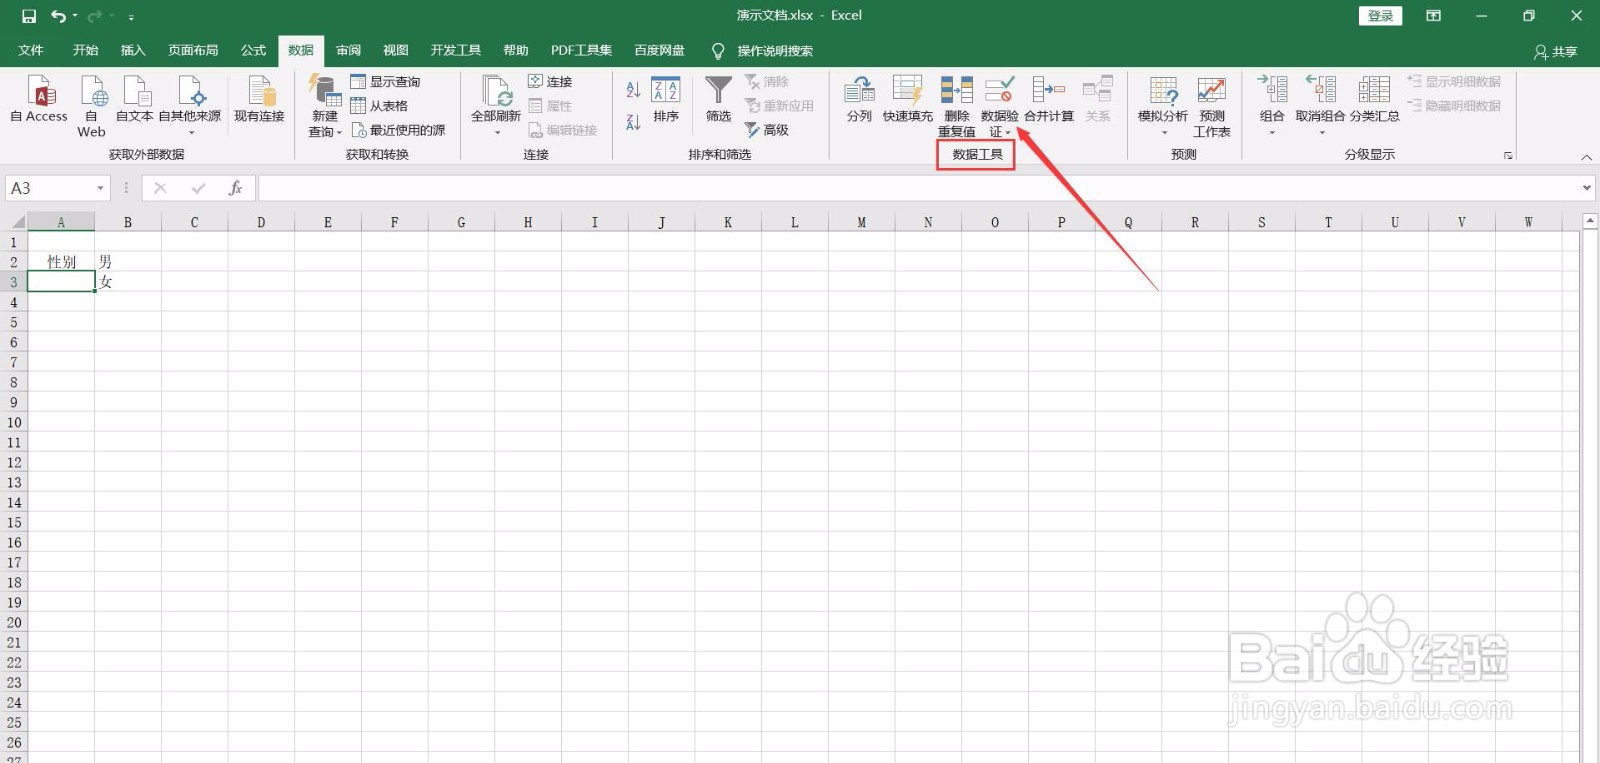Switch to the 插入 insert tab
The image size is (1600, 763).
tap(133, 50)
